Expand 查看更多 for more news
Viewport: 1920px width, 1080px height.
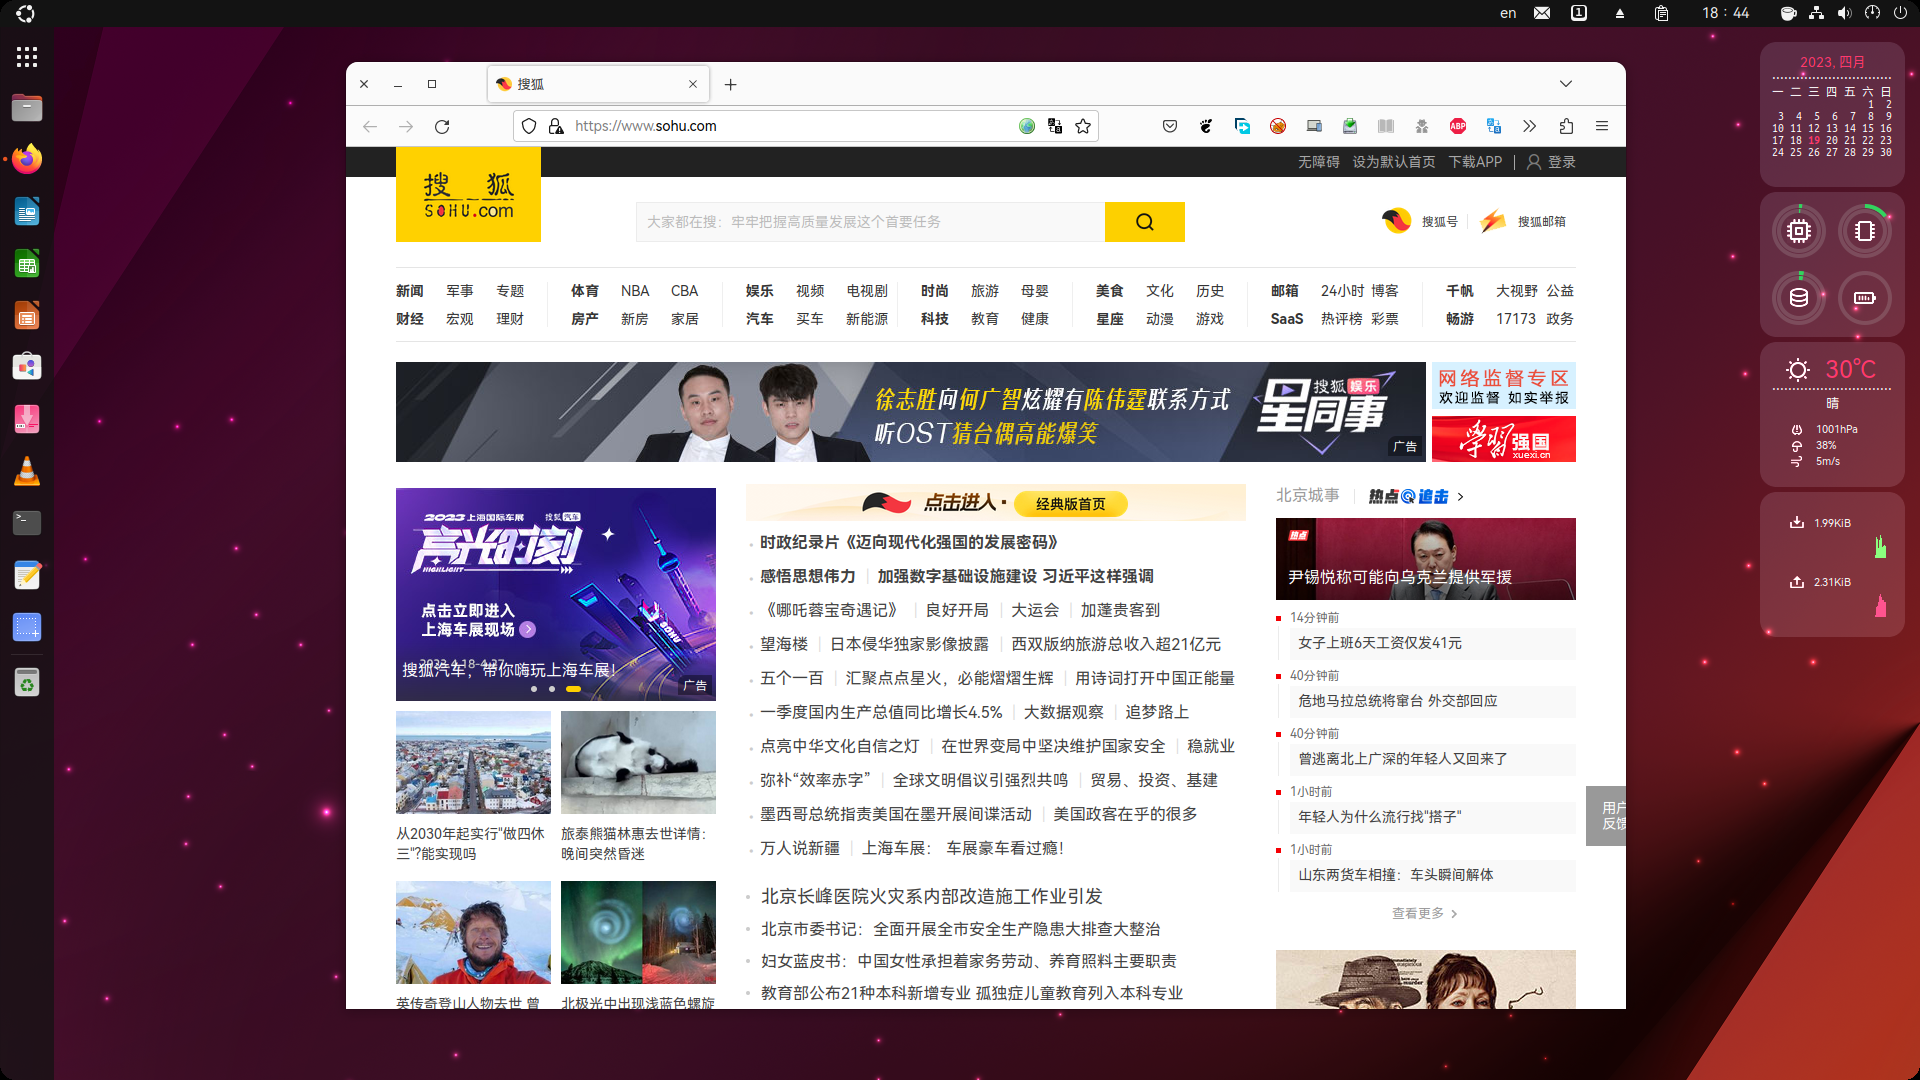point(1424,913)
